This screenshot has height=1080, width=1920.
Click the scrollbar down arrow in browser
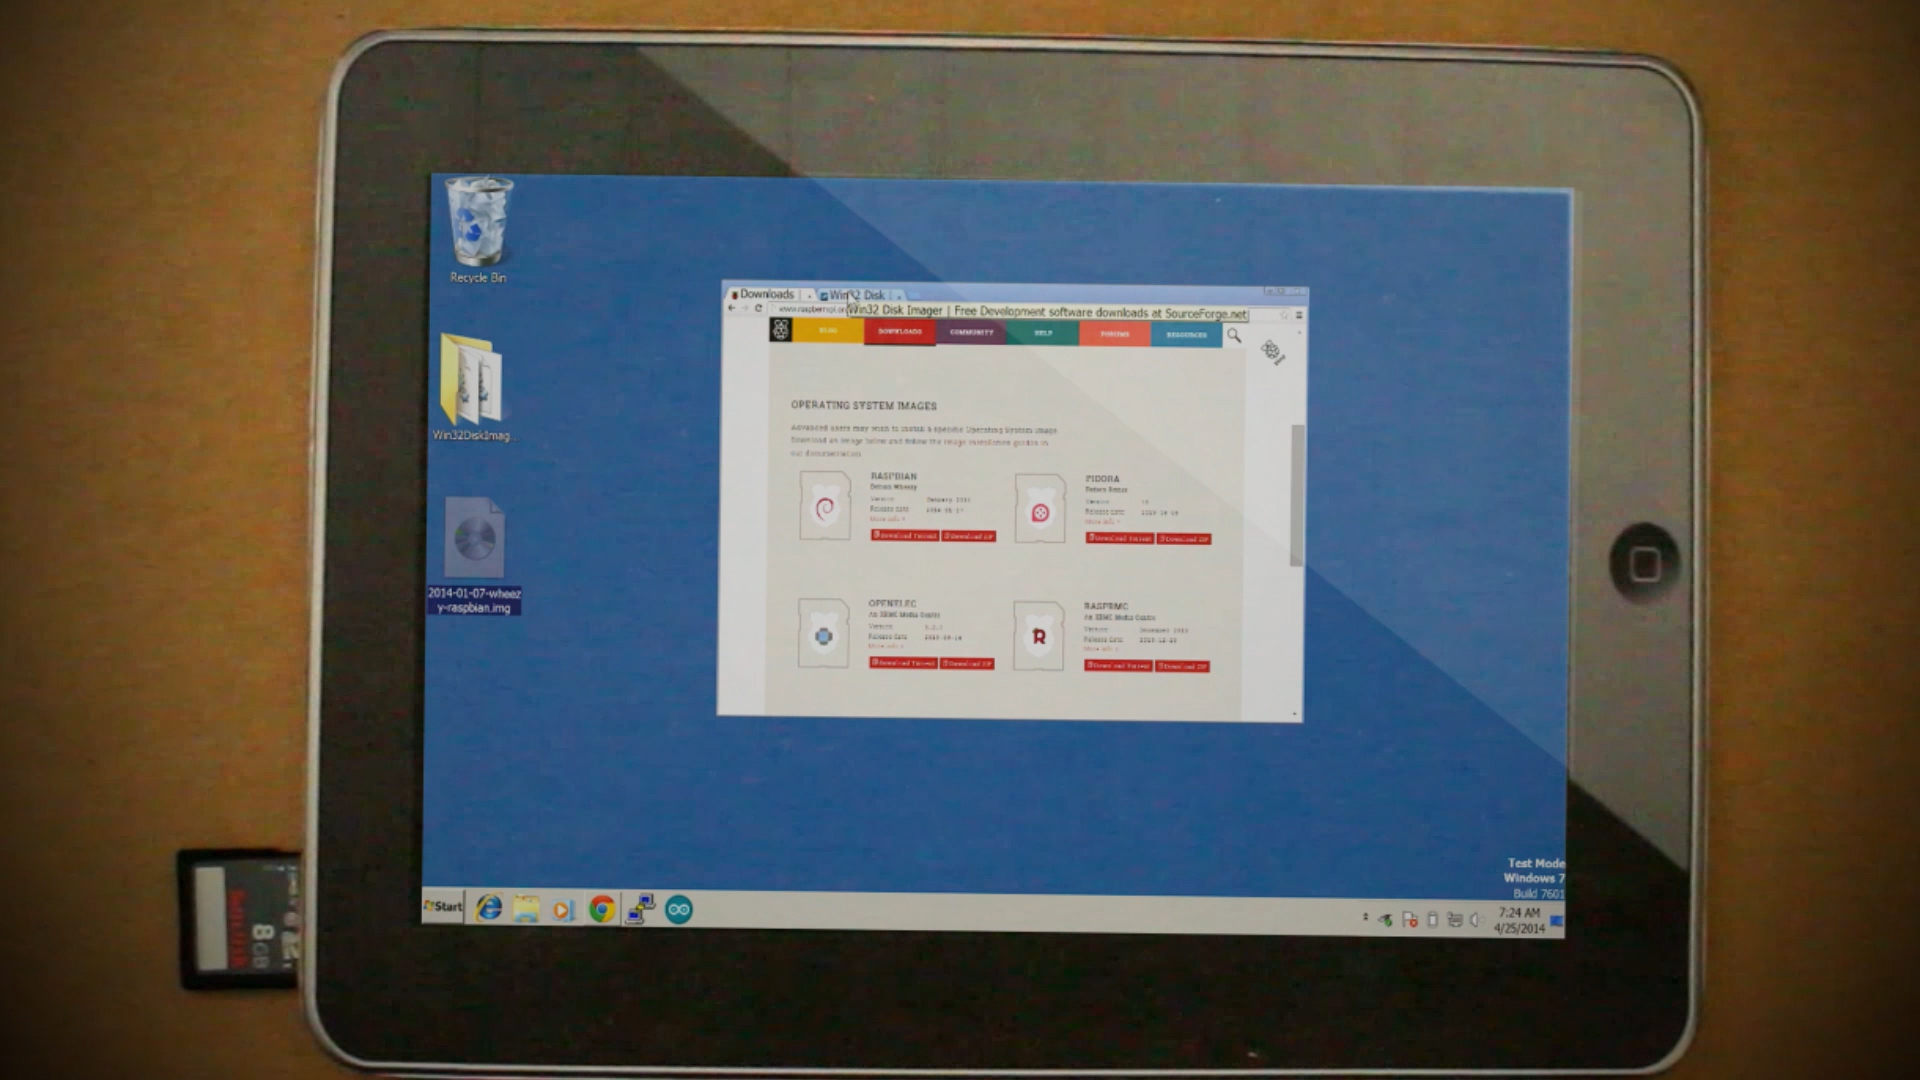point(1295,714)
